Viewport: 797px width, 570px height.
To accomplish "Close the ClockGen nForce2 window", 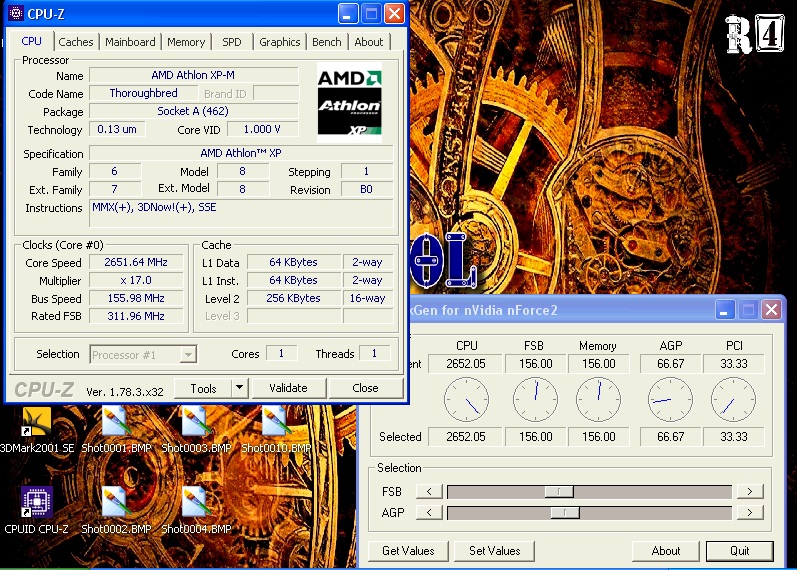I will click(772, 309).
